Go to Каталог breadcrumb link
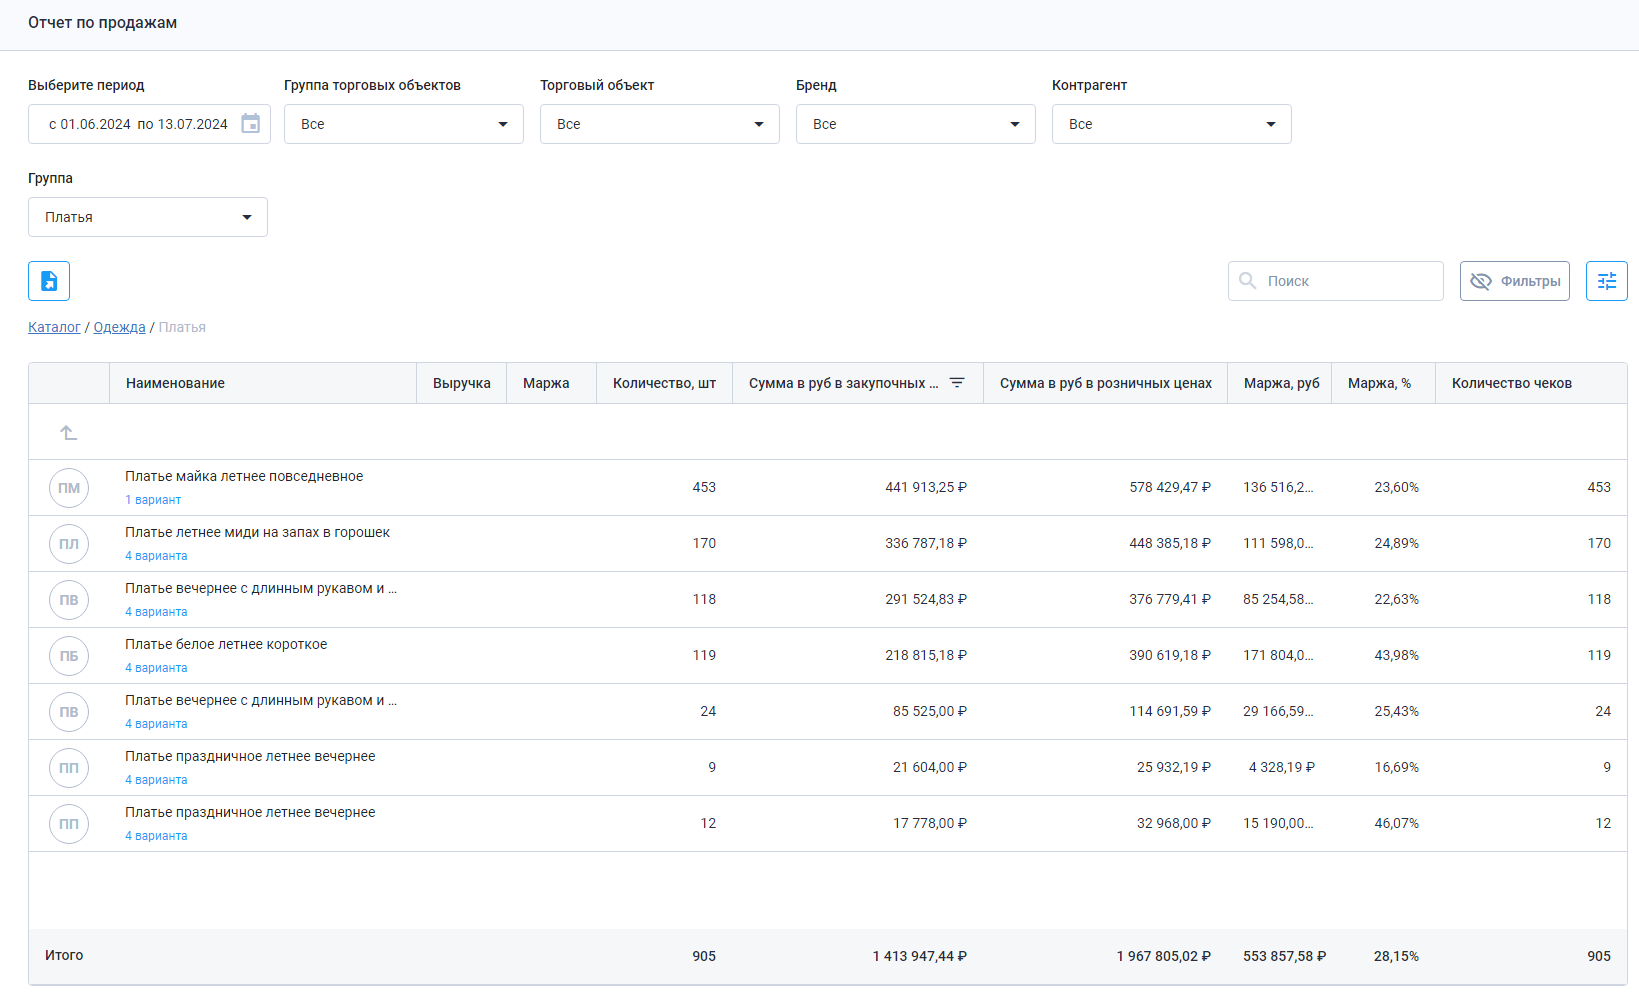 pos(54,327)
